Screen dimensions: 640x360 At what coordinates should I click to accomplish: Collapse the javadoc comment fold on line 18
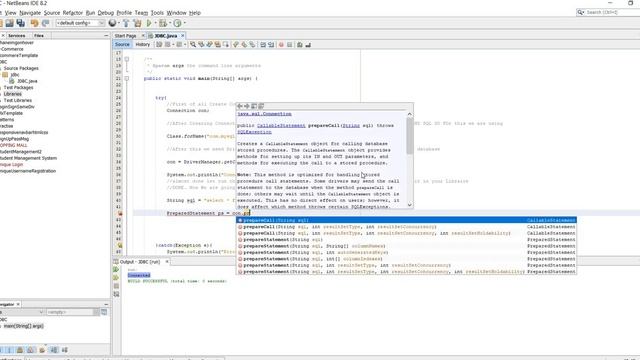point(127,59)
